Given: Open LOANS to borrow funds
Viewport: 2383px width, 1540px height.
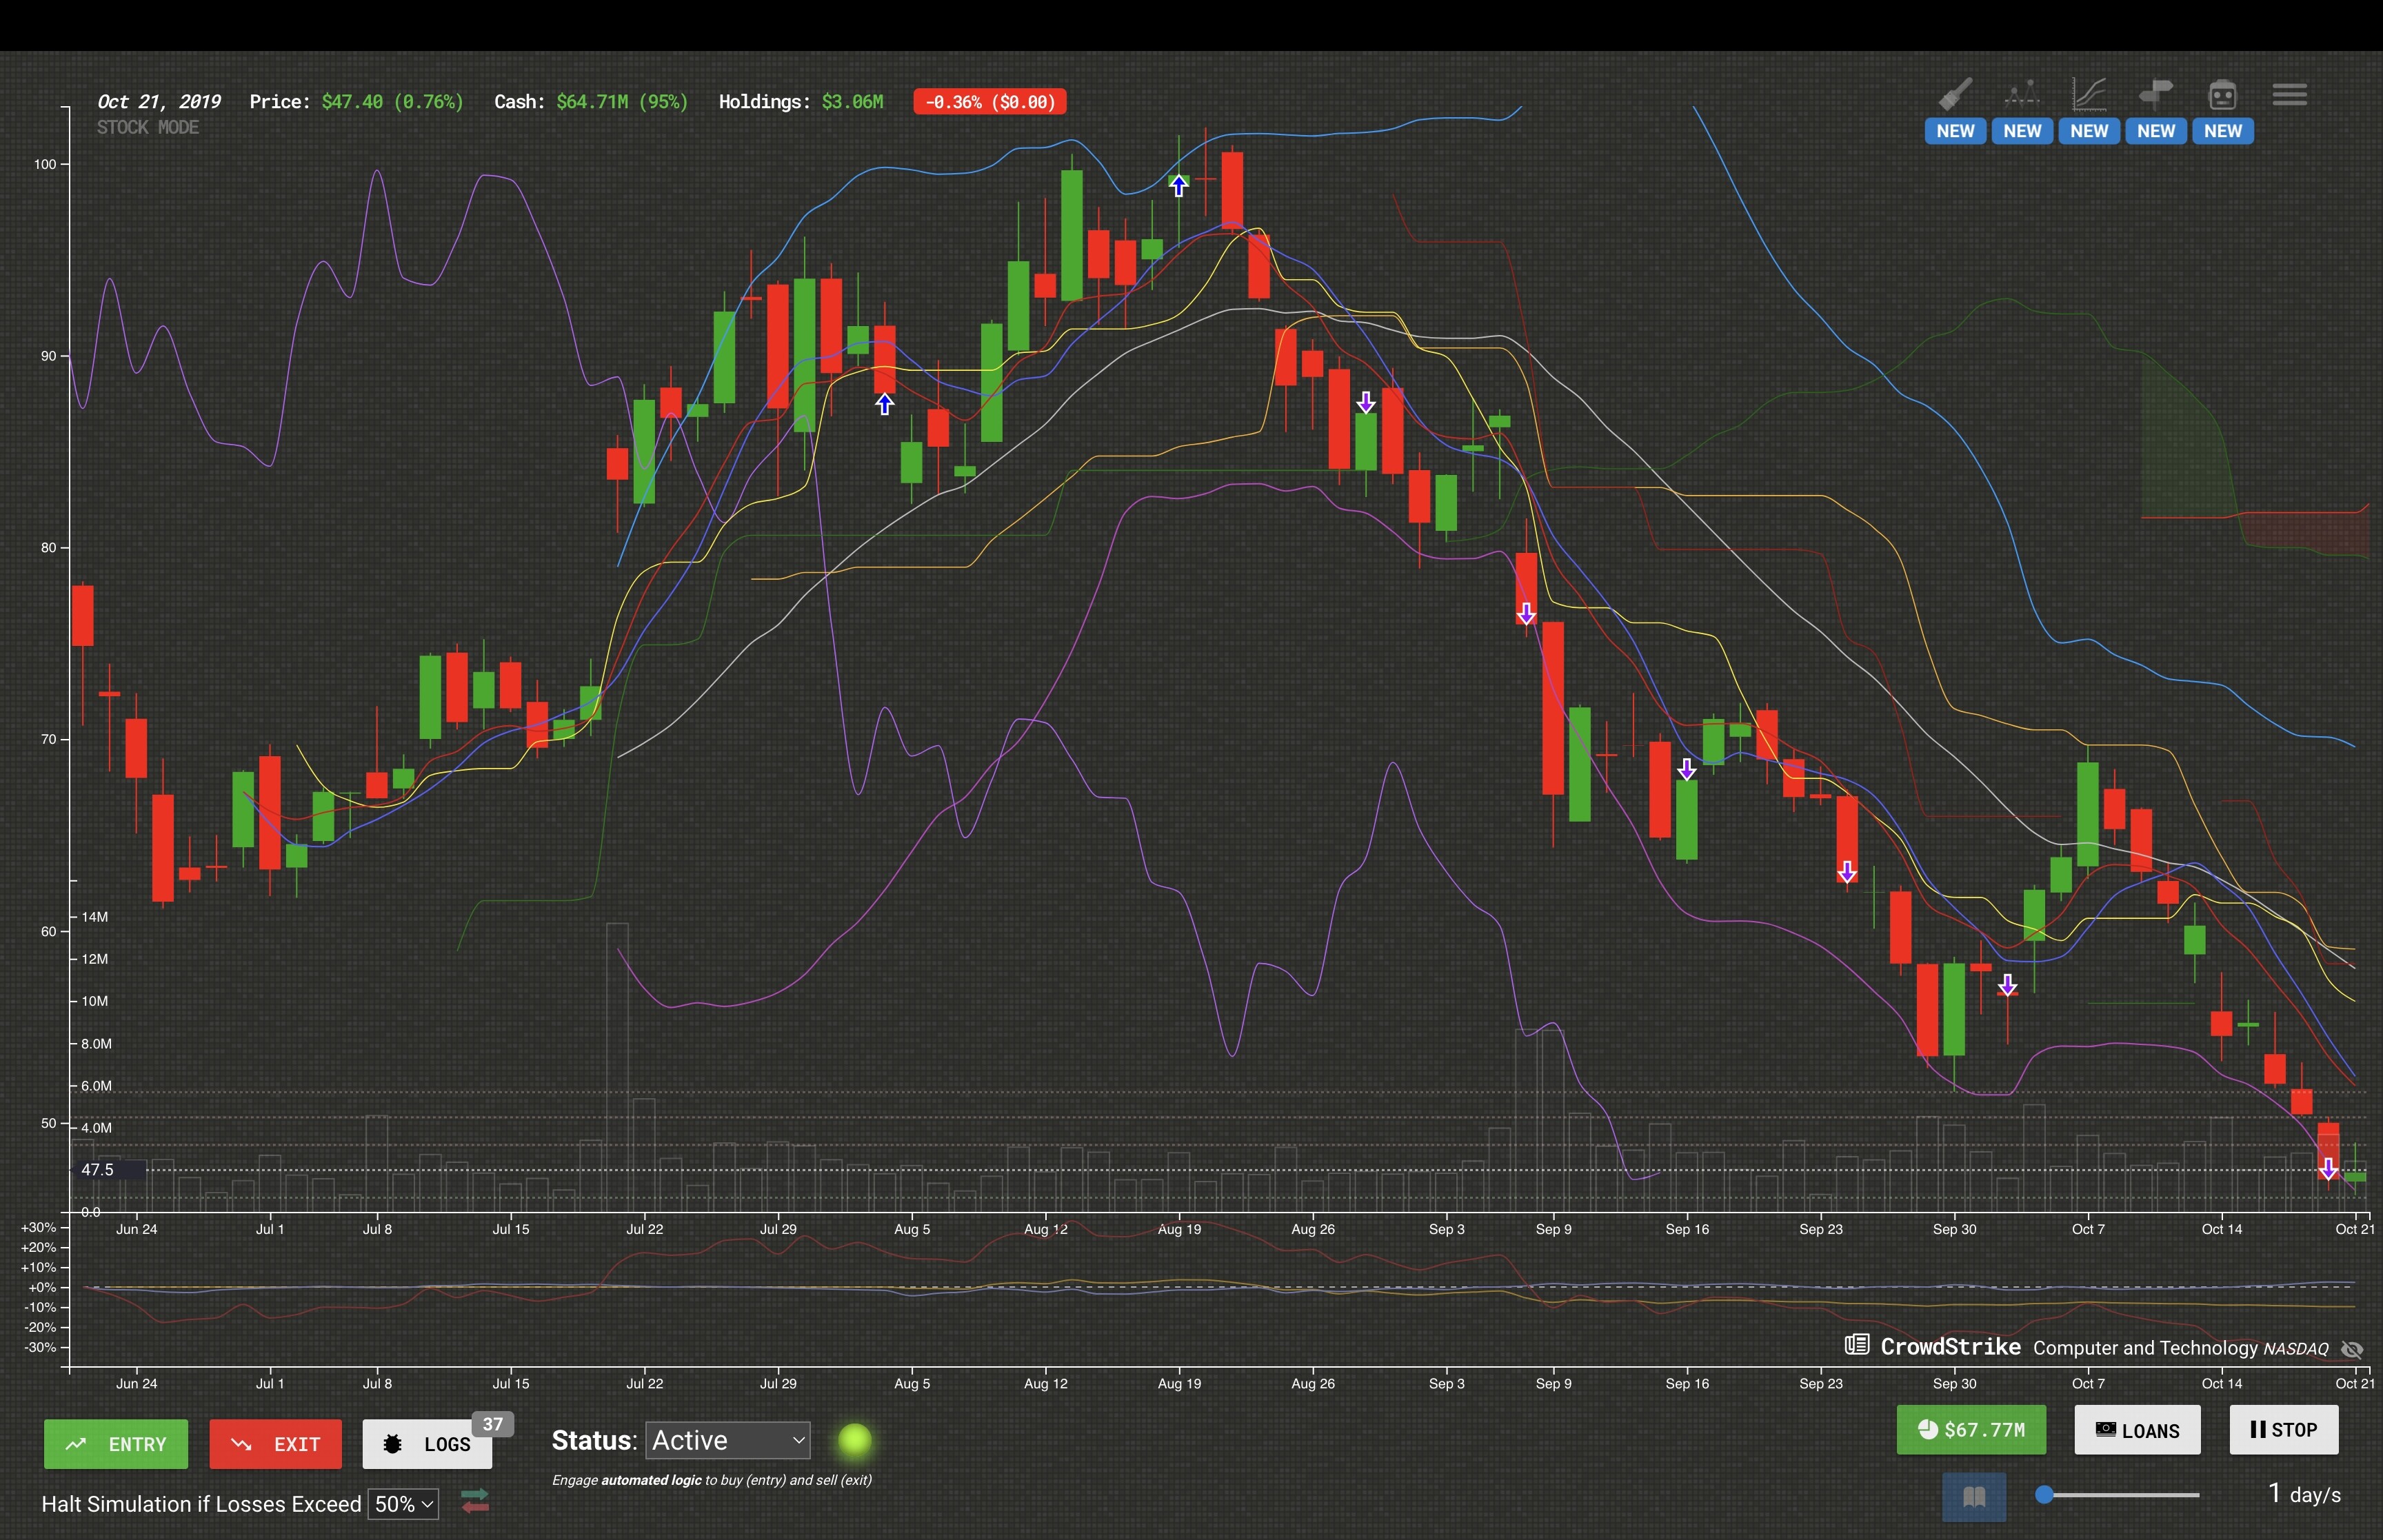Looking at the screenshot, I should [2137, 1430].
